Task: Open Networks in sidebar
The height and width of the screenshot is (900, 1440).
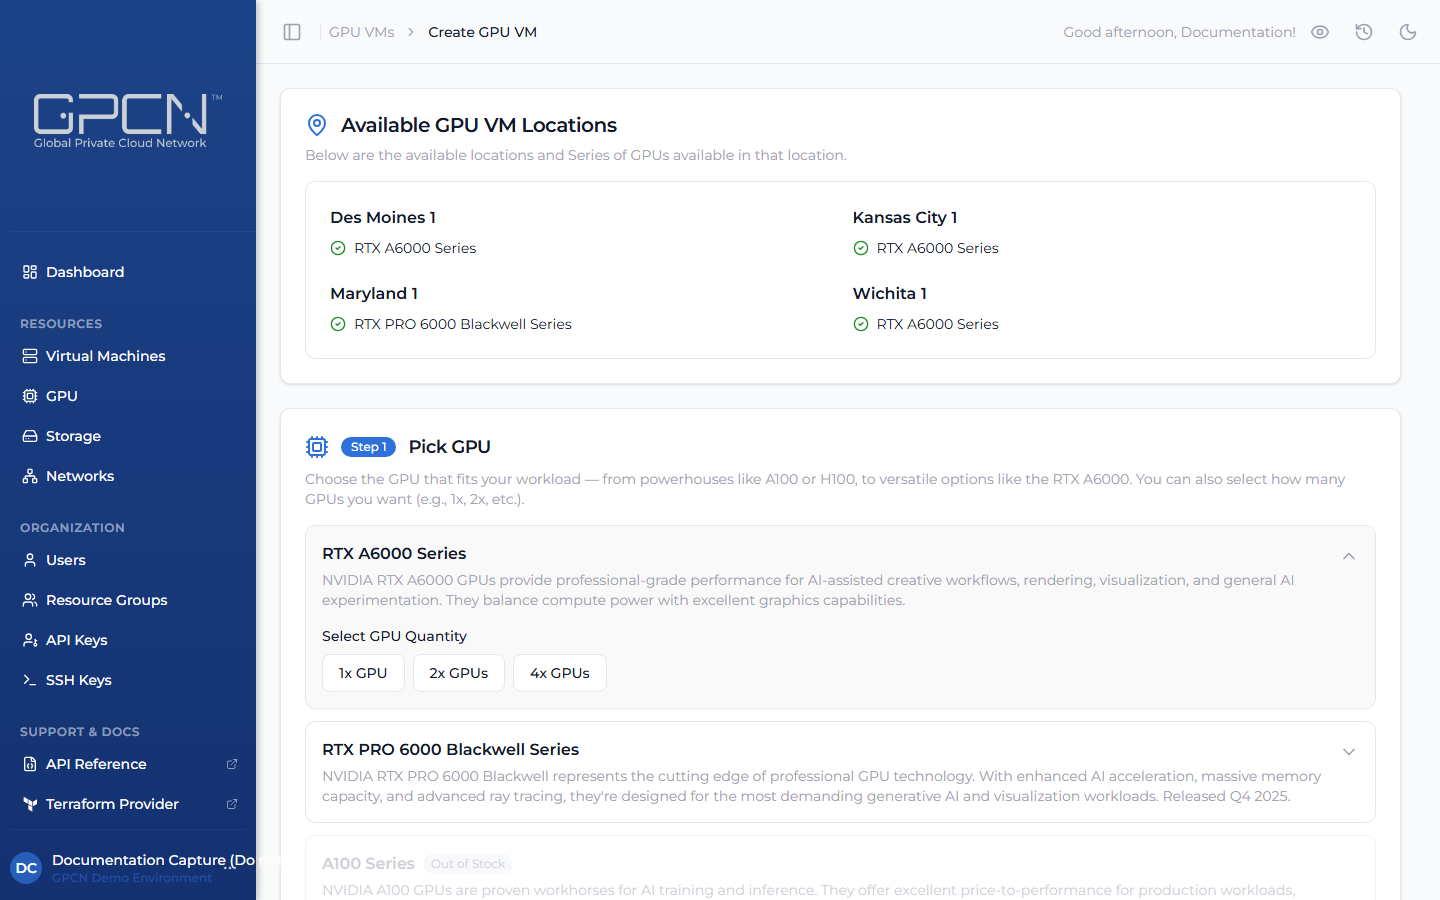Action: pos(128,476)
